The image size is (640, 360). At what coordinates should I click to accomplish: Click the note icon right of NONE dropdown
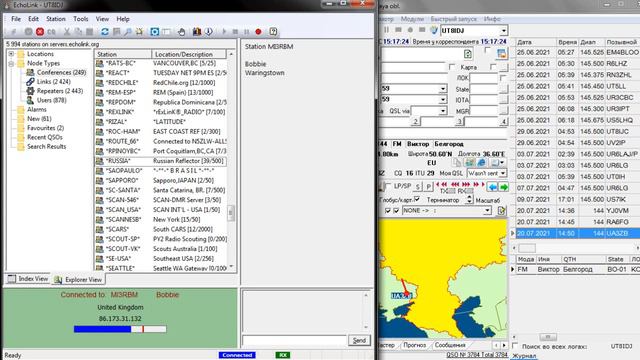501,211
